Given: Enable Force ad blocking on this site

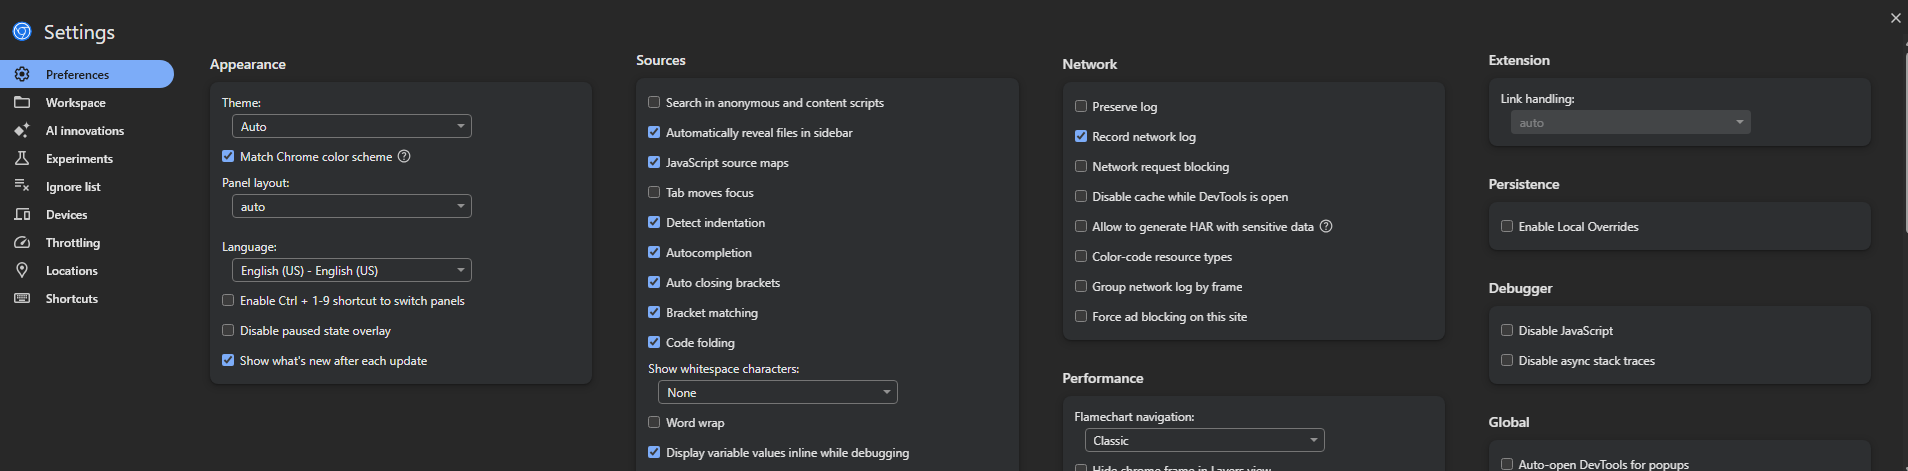Looking at the screenshot, I should pos(1081,316).
